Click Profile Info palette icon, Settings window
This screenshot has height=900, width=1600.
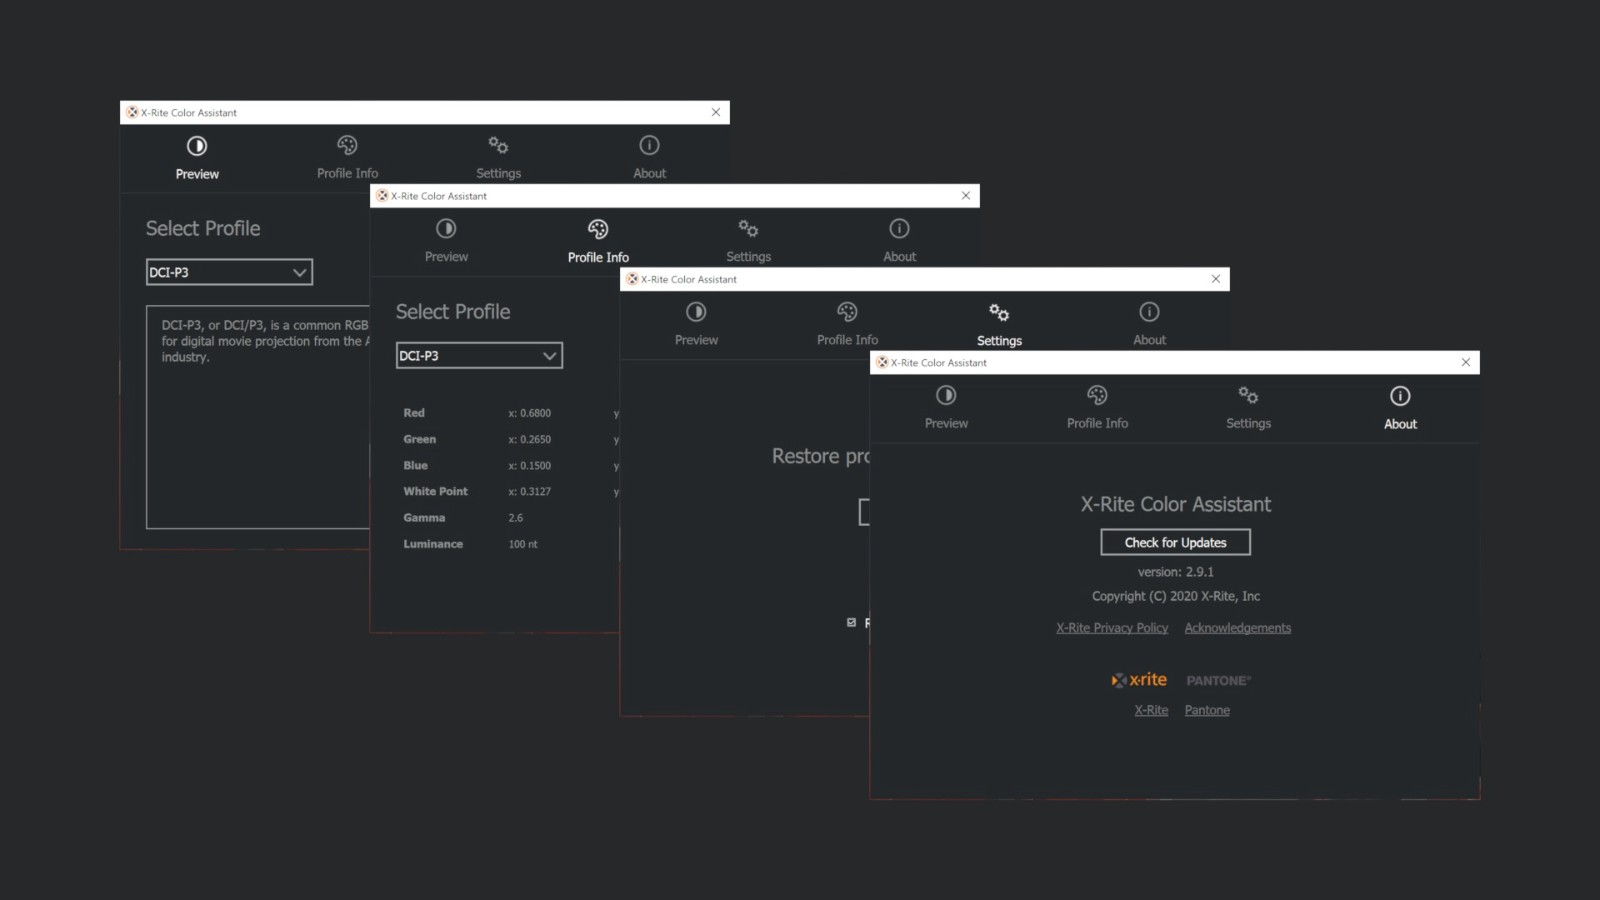click(x=847, y=312)
